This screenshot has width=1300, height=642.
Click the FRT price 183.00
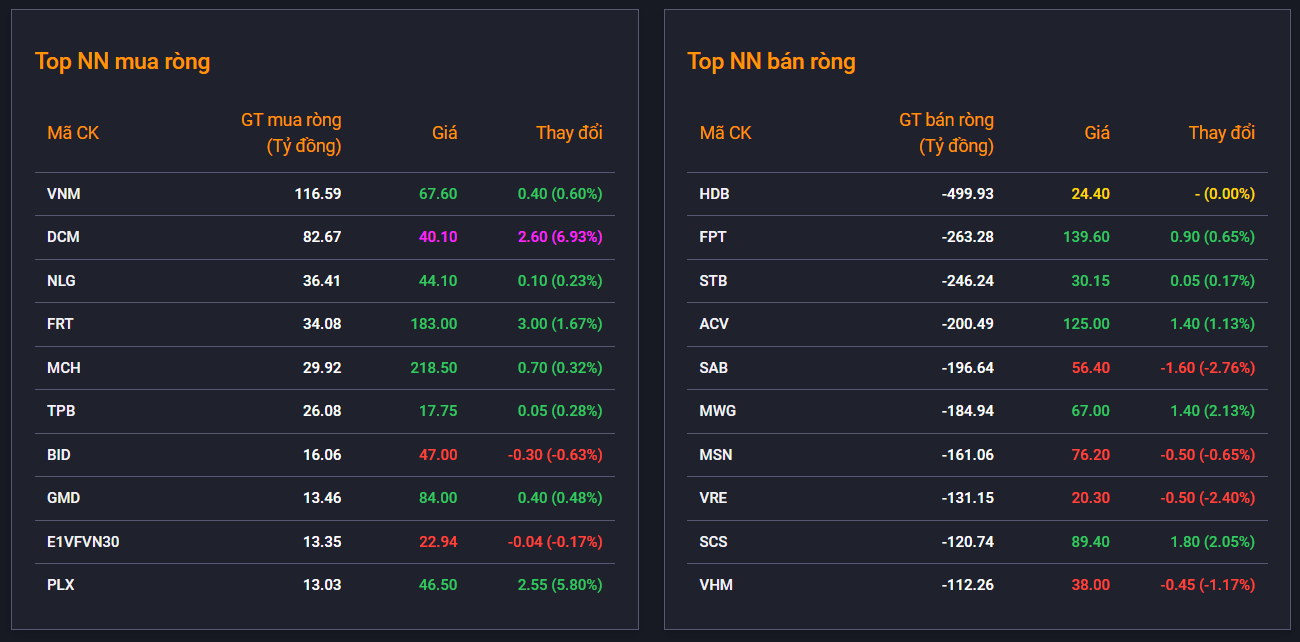point(434,324)
